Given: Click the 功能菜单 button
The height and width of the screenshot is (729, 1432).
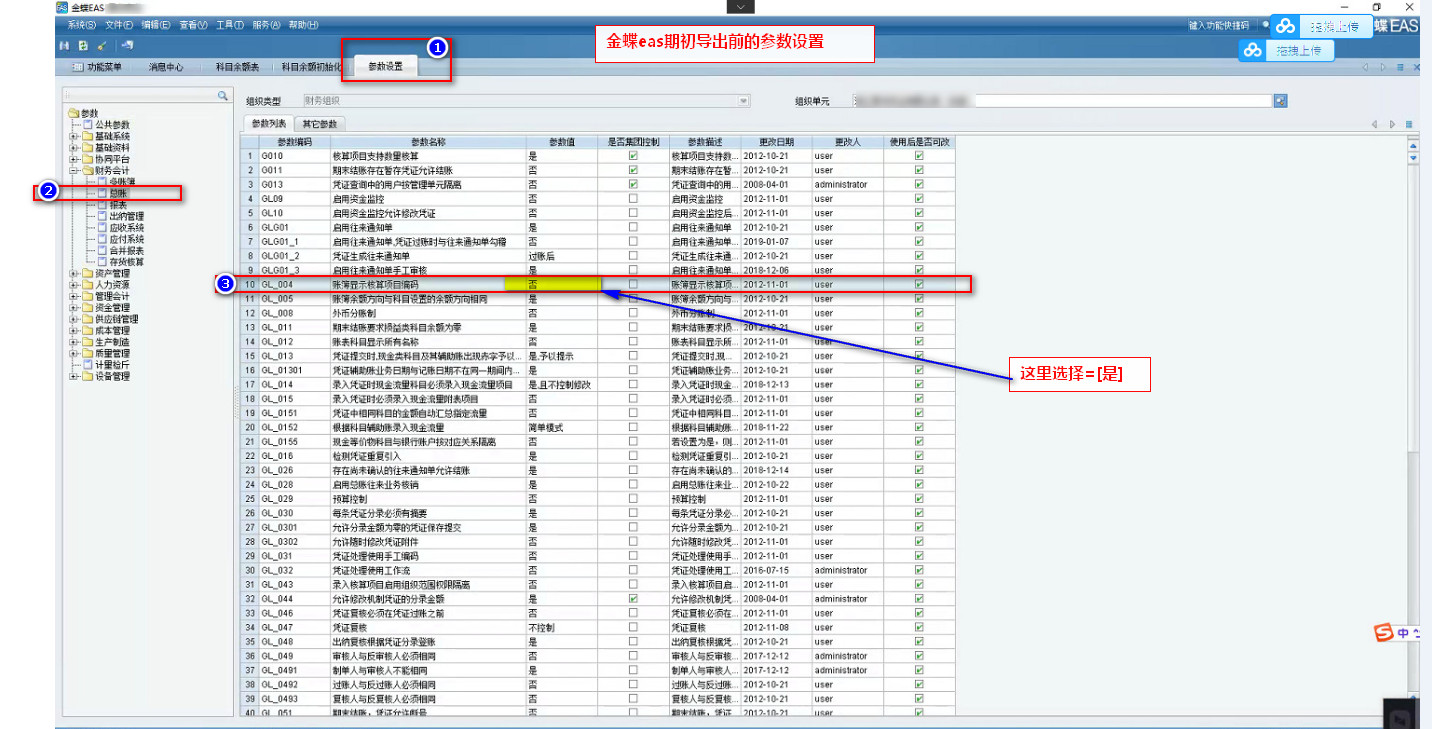Looking at the screenshot, I should pos(98,67).
